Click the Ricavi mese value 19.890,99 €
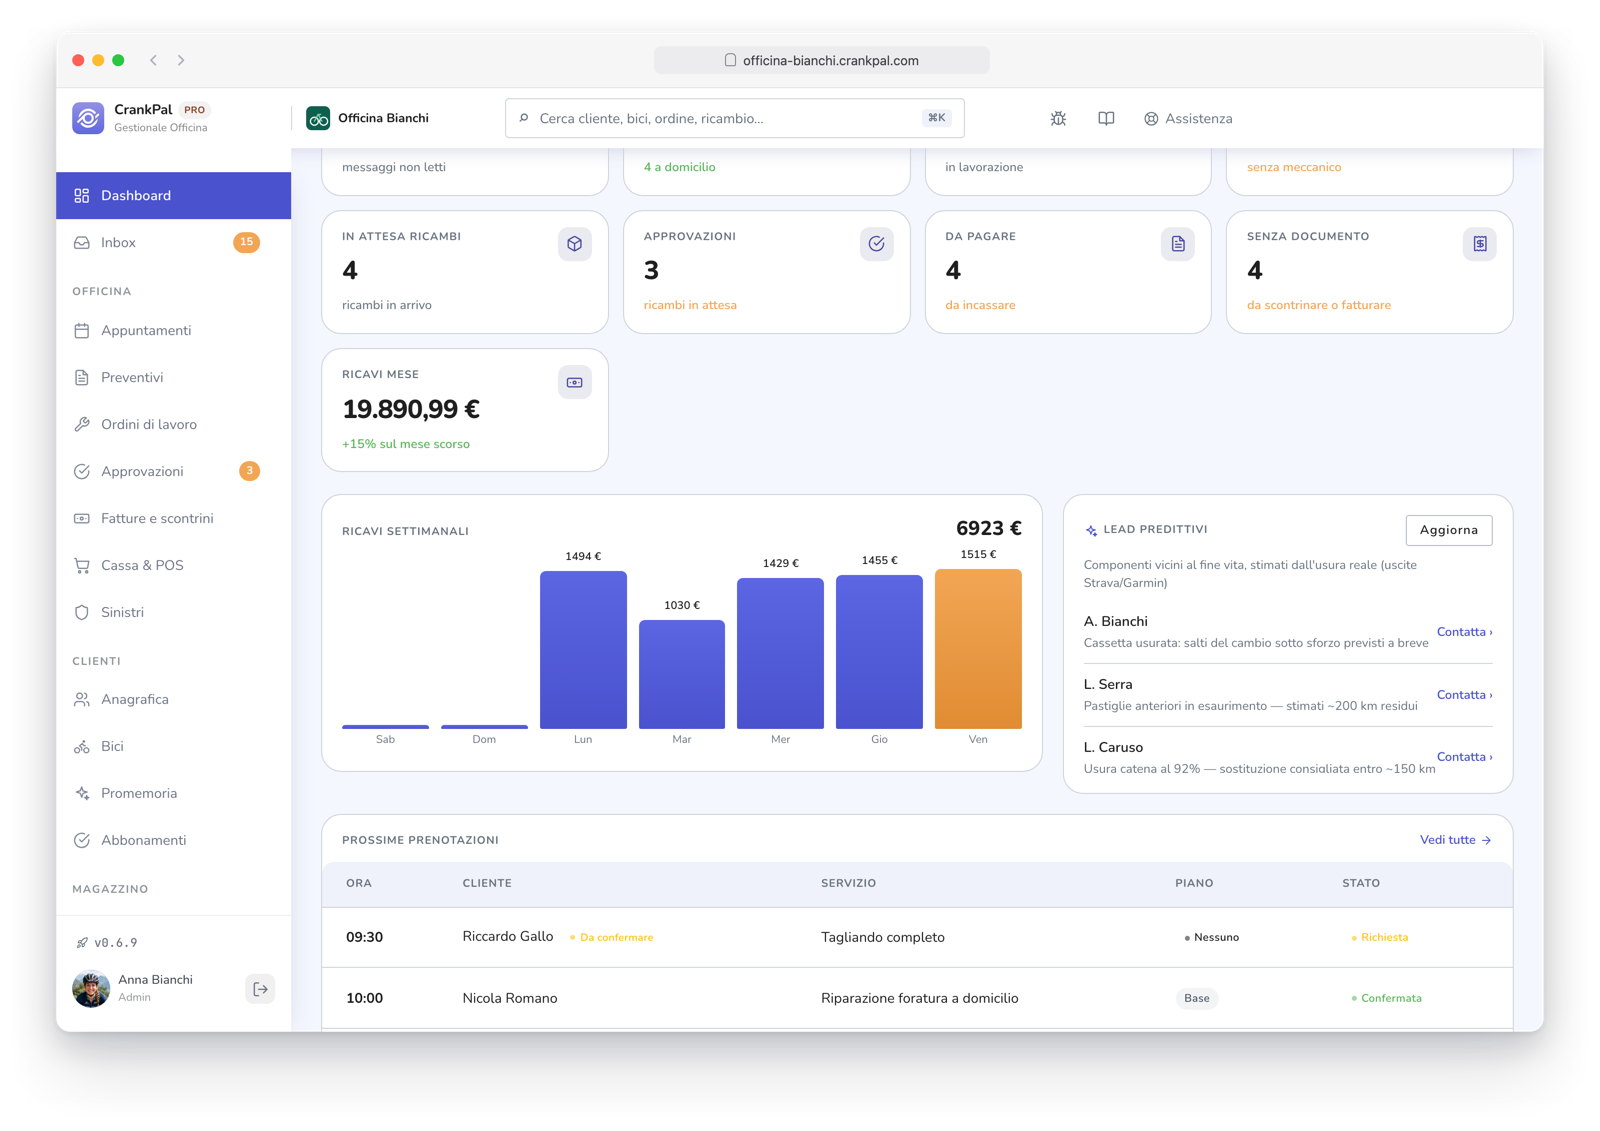 (411, 409)
